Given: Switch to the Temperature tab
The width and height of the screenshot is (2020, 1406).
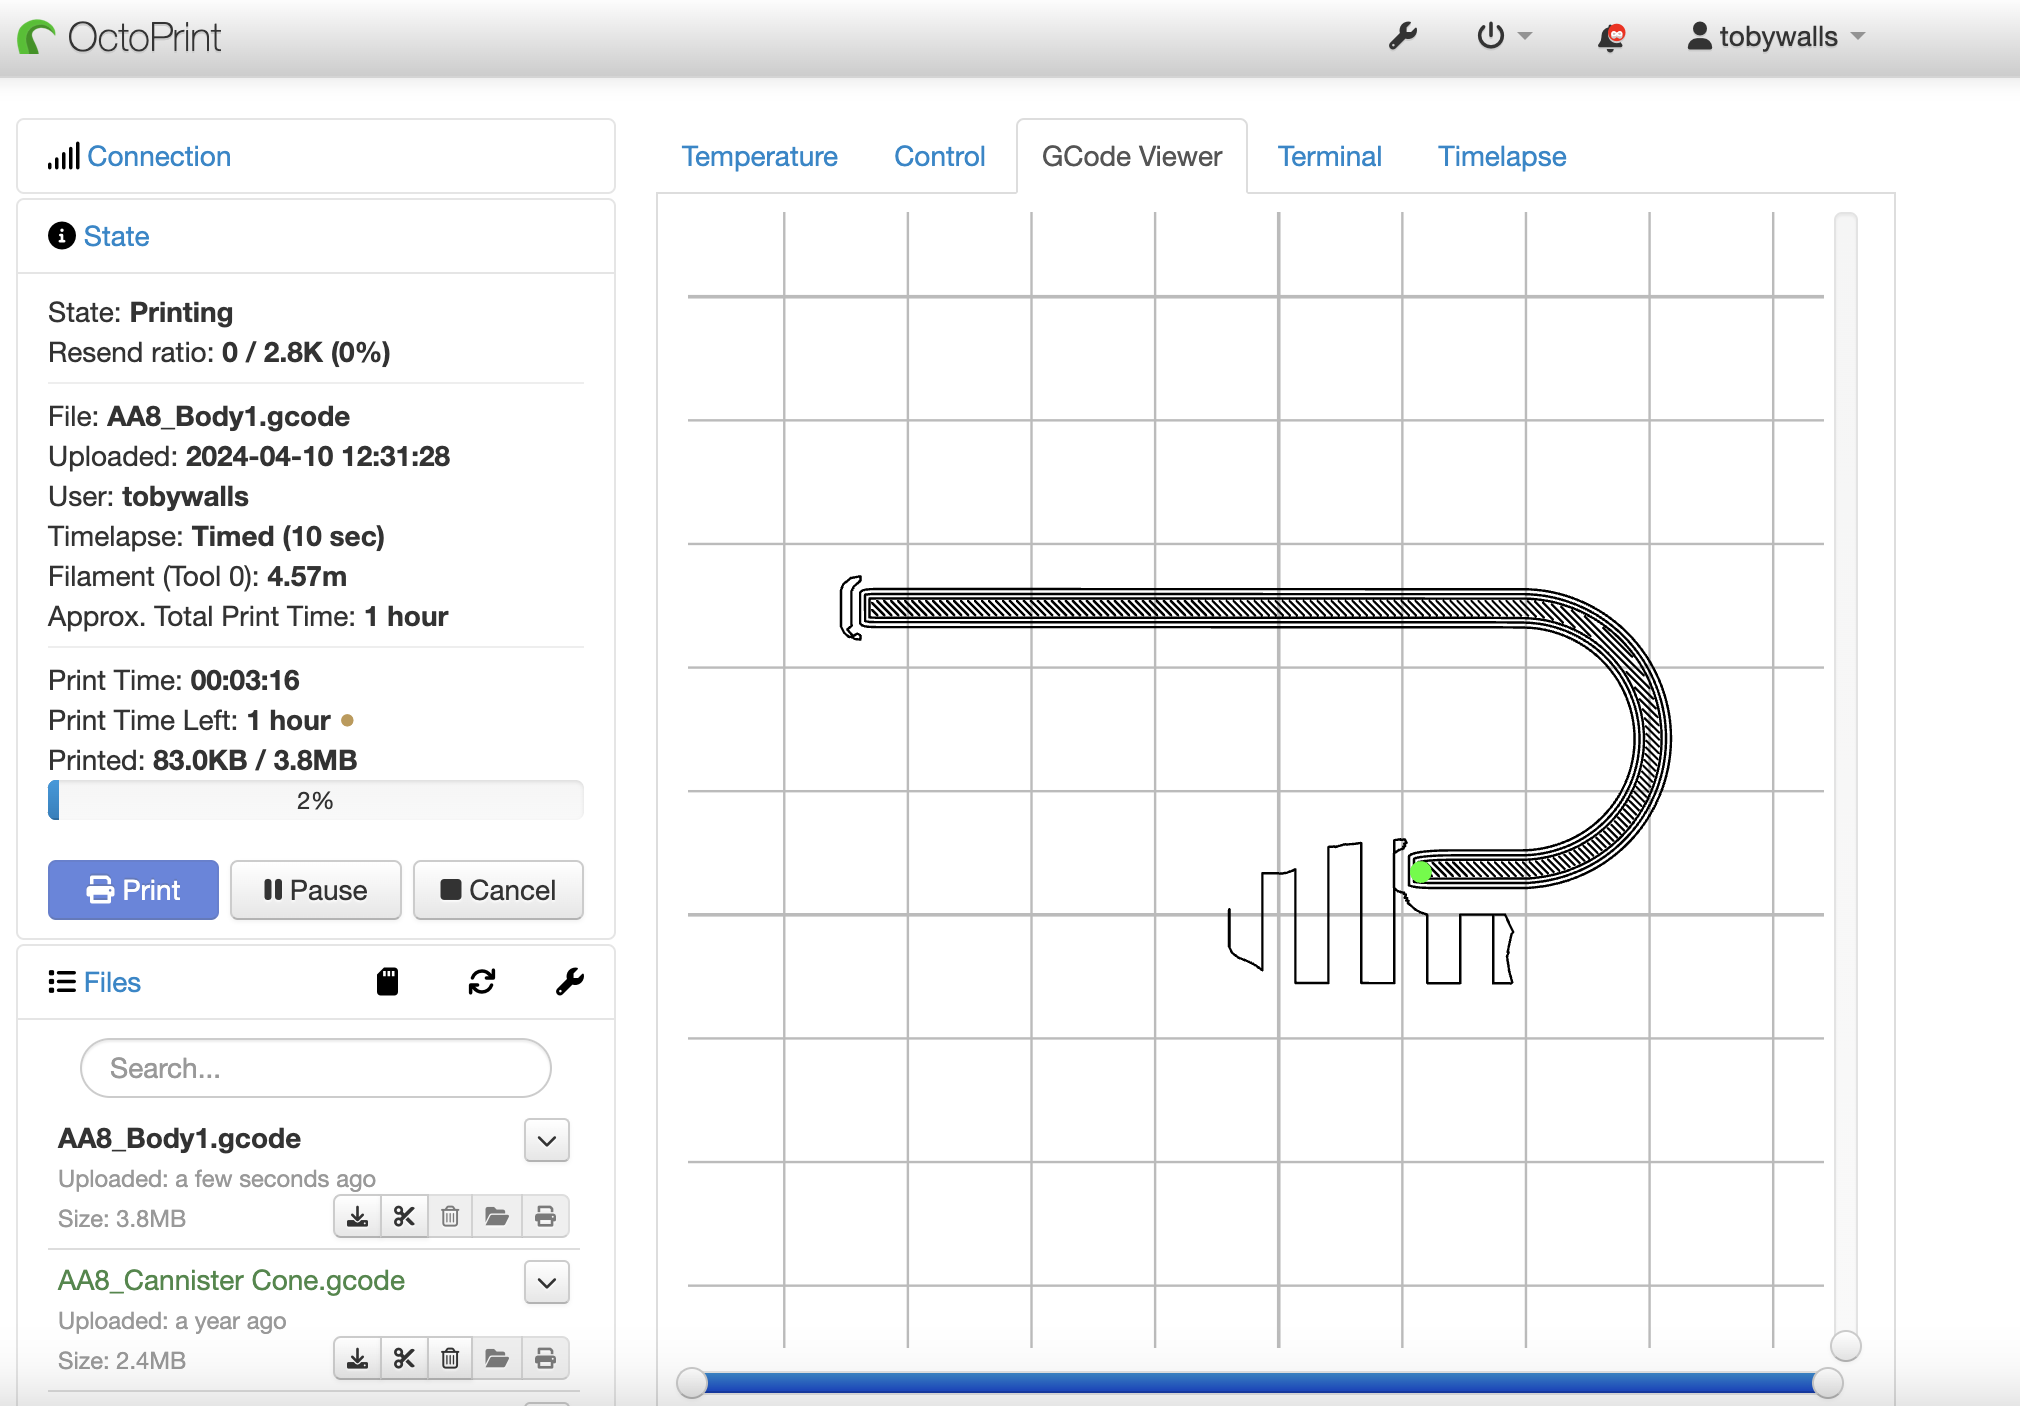Looking at the screenshot, I should tap(759, 156).
